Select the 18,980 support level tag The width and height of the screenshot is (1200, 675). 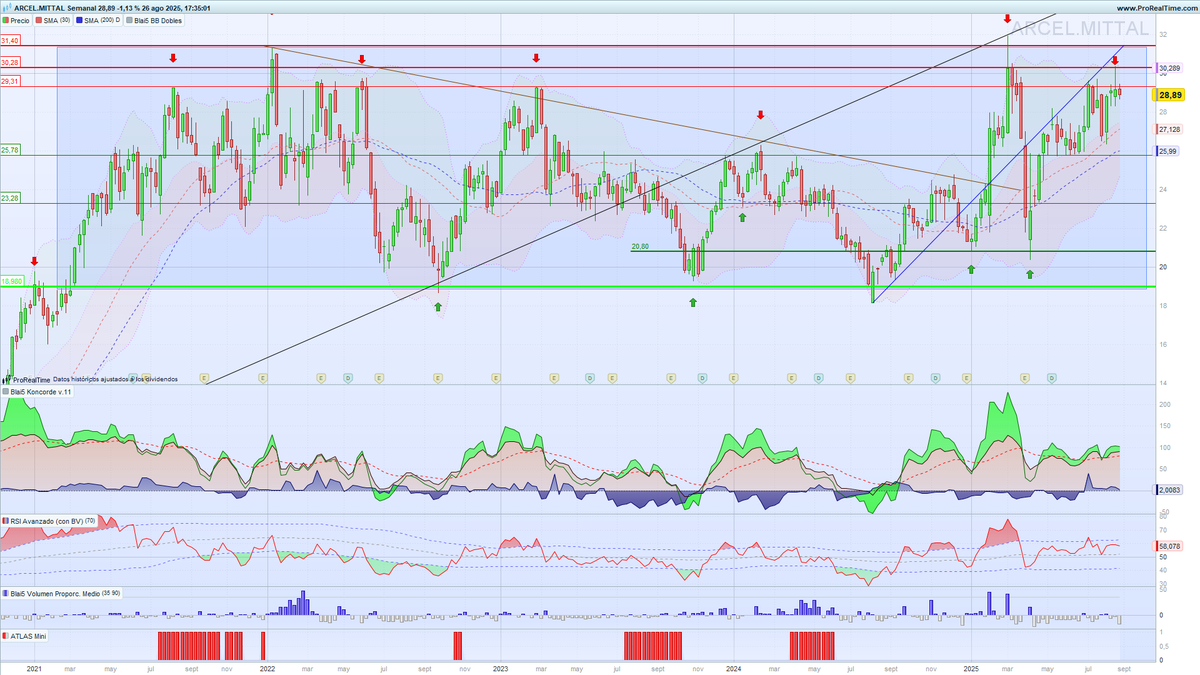coord(12,282)
